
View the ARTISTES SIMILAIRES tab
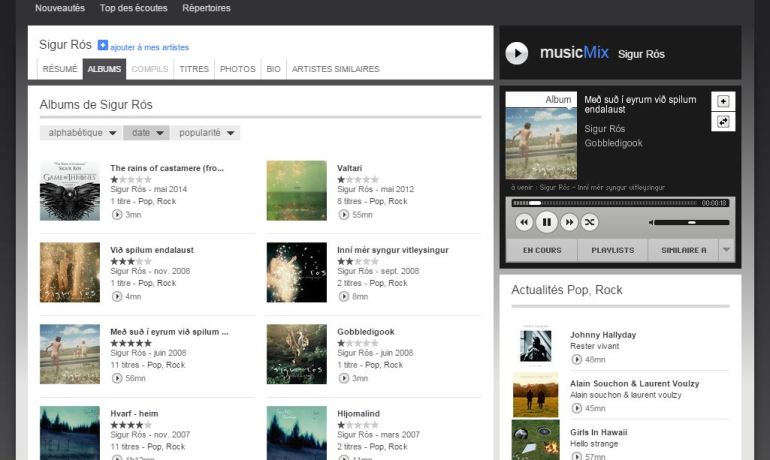(x=335, y=69)
